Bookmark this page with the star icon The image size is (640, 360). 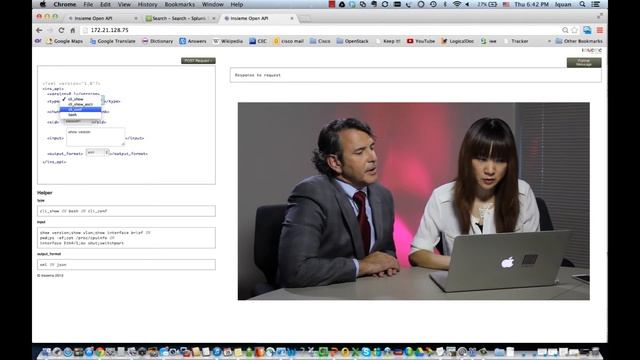575,30
